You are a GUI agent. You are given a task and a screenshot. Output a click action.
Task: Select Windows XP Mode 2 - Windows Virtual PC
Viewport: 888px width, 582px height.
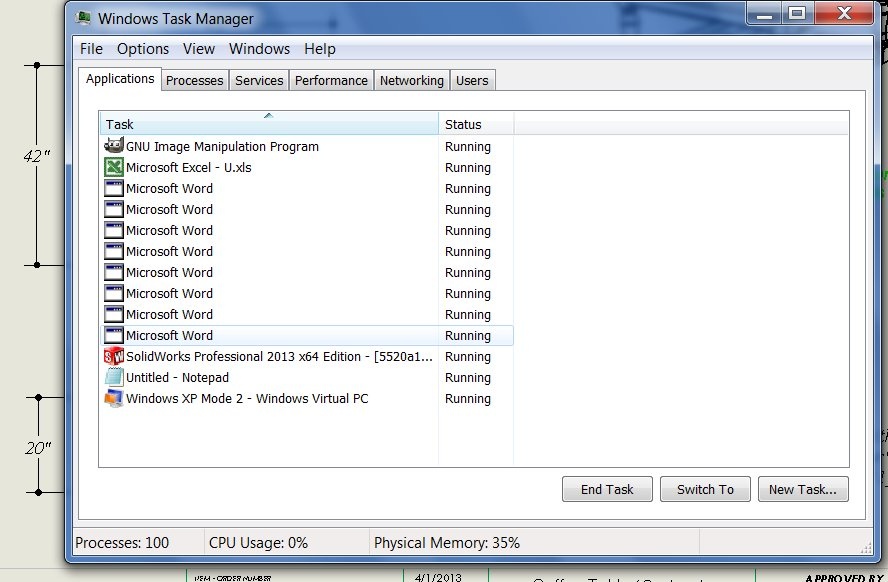[306, 398]
